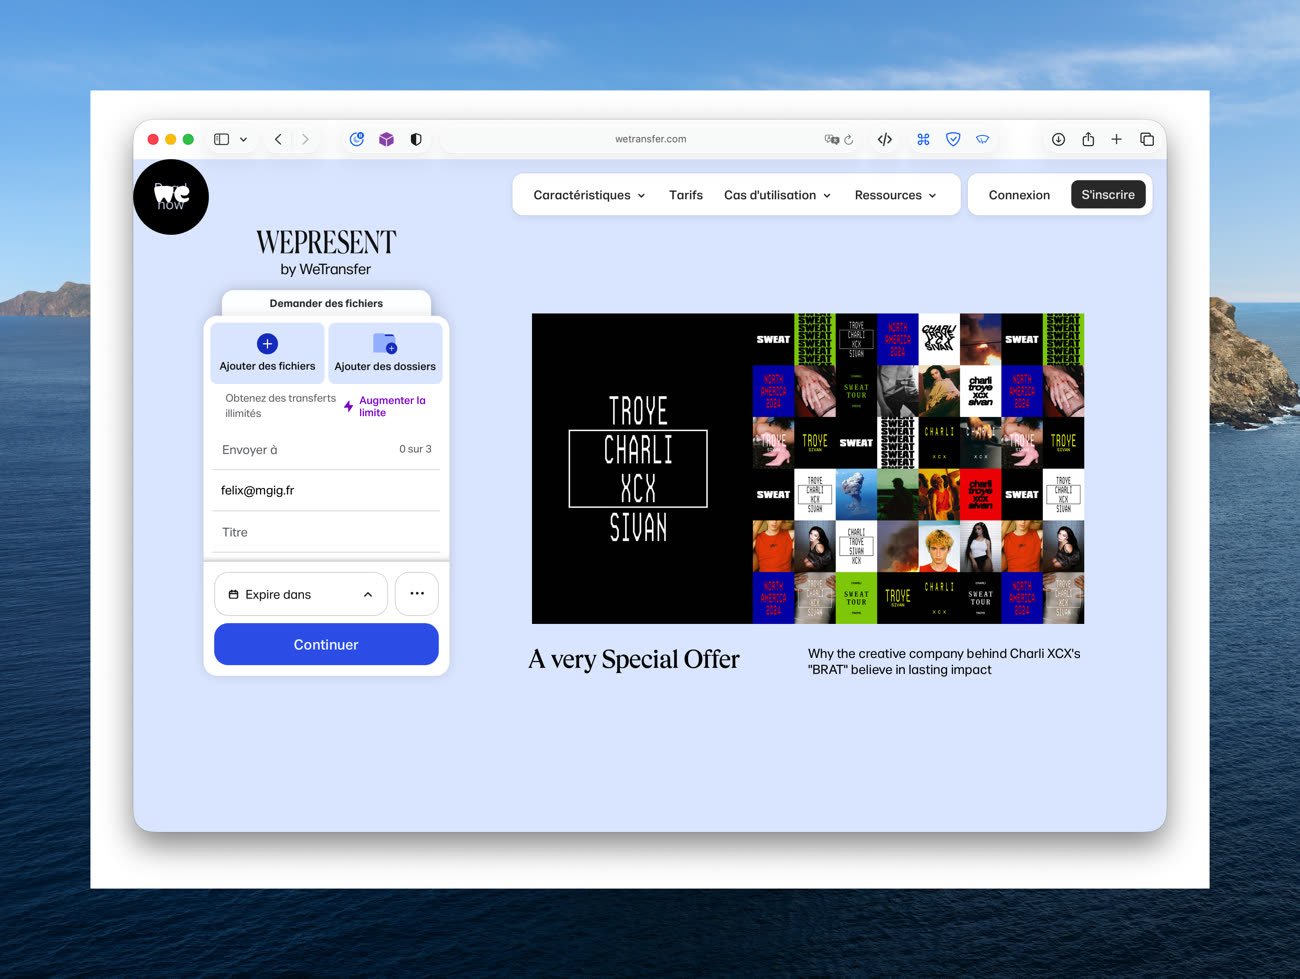1300x979 pixels.
Task: Click the blue shield checkmark extension icon
Action: pyautogui.click(x=953, y=139)
